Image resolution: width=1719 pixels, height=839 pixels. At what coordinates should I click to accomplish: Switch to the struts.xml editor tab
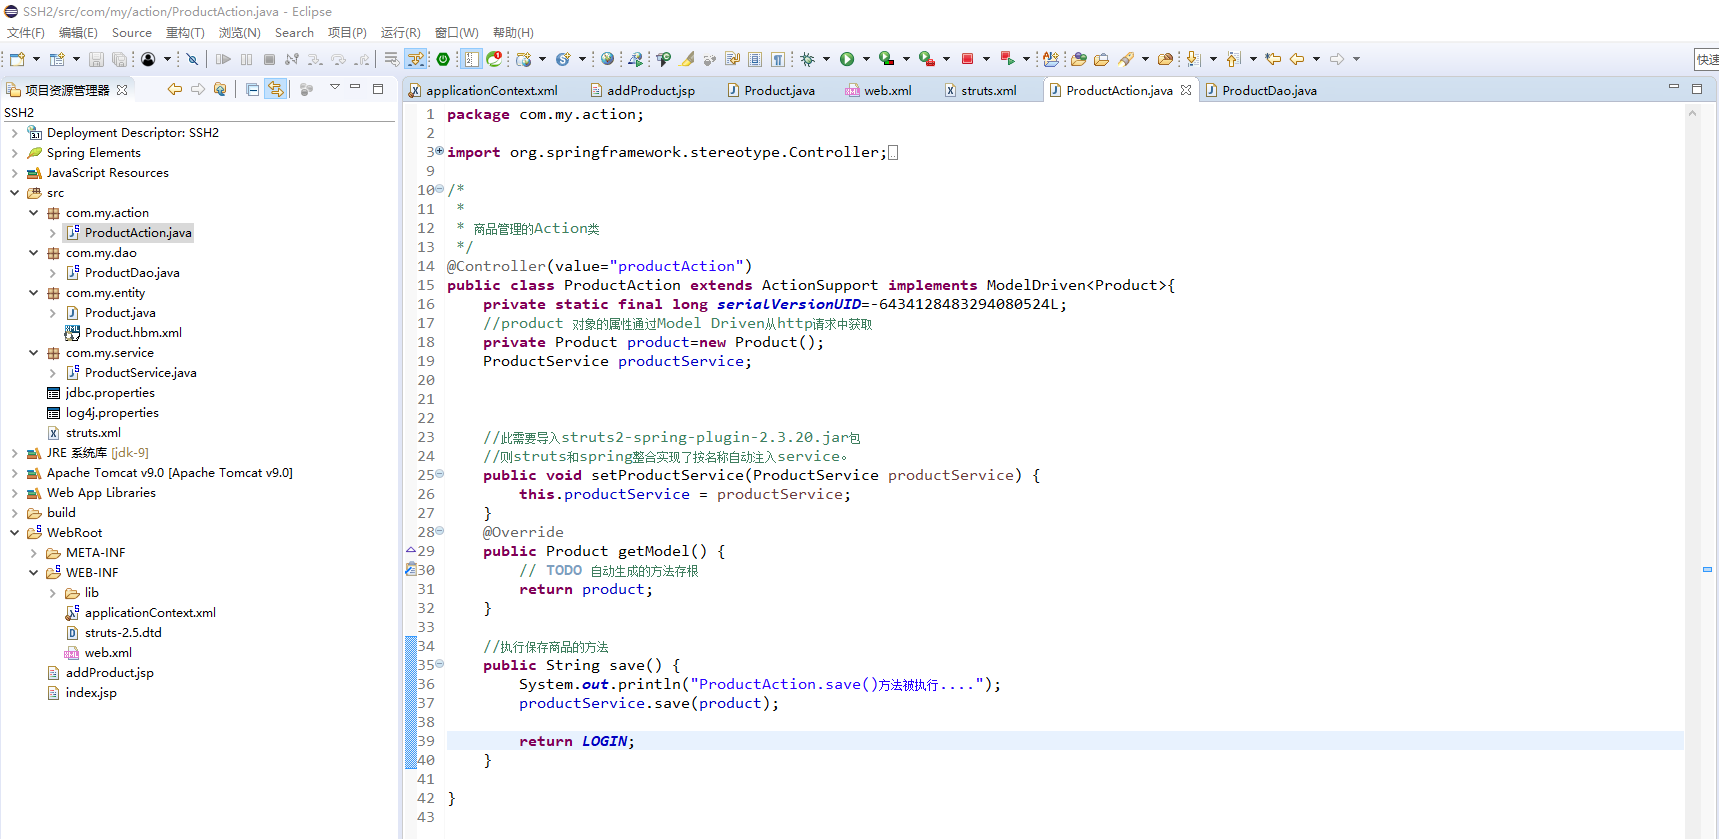tap(988, 90)
